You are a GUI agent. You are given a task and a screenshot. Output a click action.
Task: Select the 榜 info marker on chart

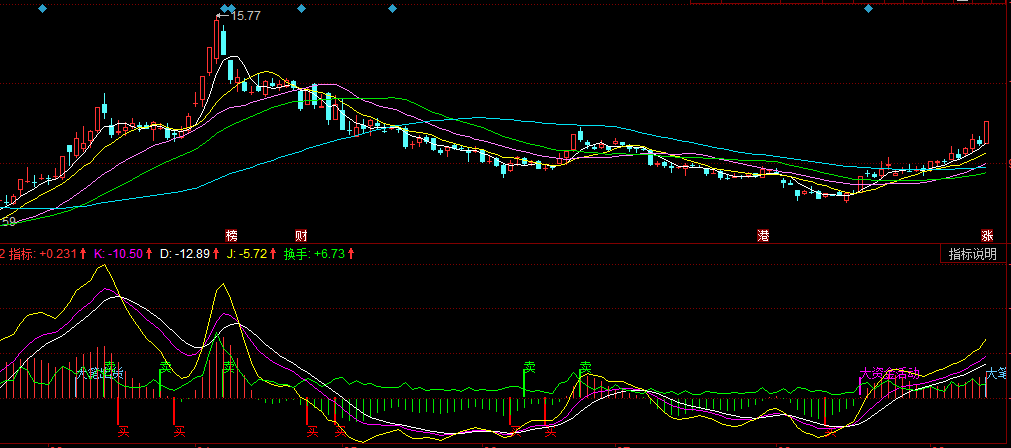pos(232,236)
